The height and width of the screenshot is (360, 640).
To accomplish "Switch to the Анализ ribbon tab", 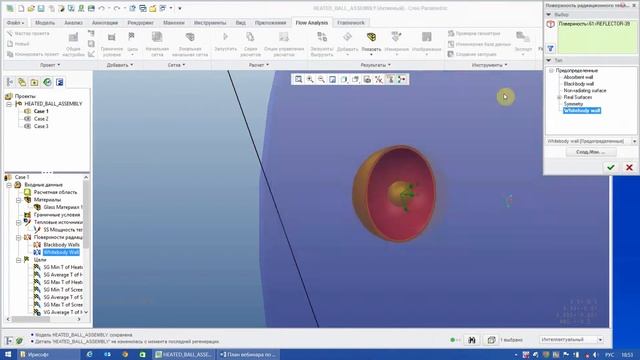I will point(73,23).
